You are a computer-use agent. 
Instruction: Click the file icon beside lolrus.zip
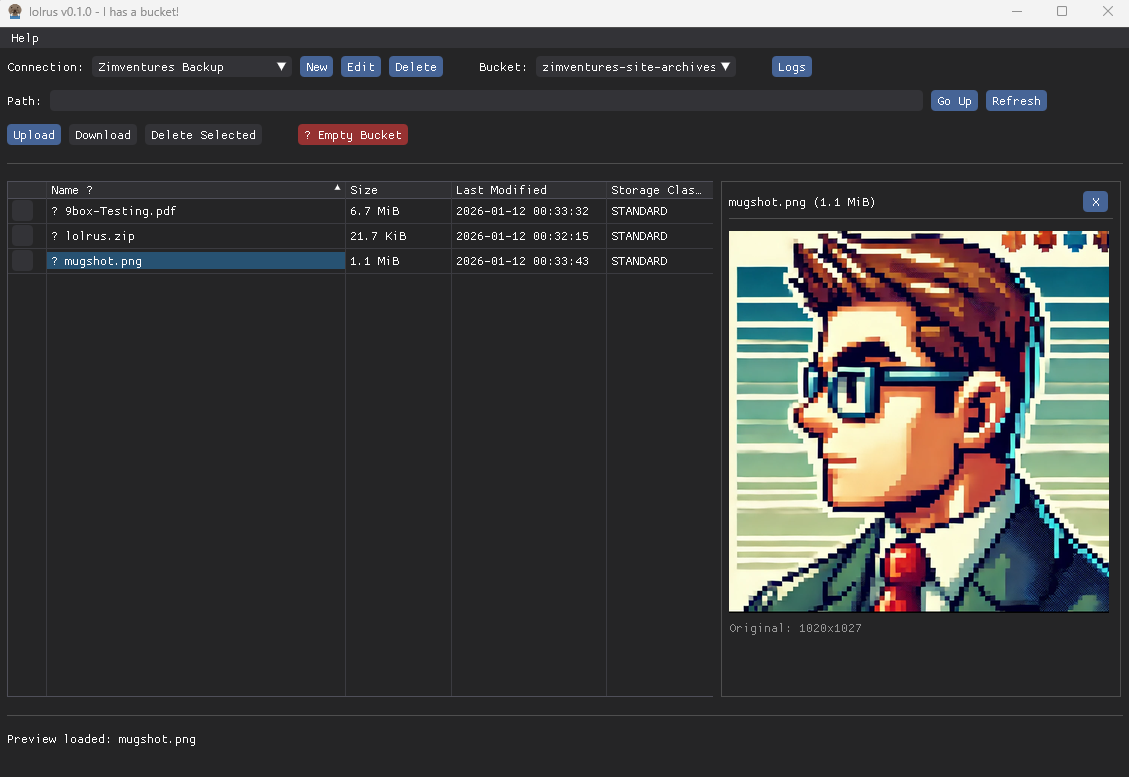(55, 236)
